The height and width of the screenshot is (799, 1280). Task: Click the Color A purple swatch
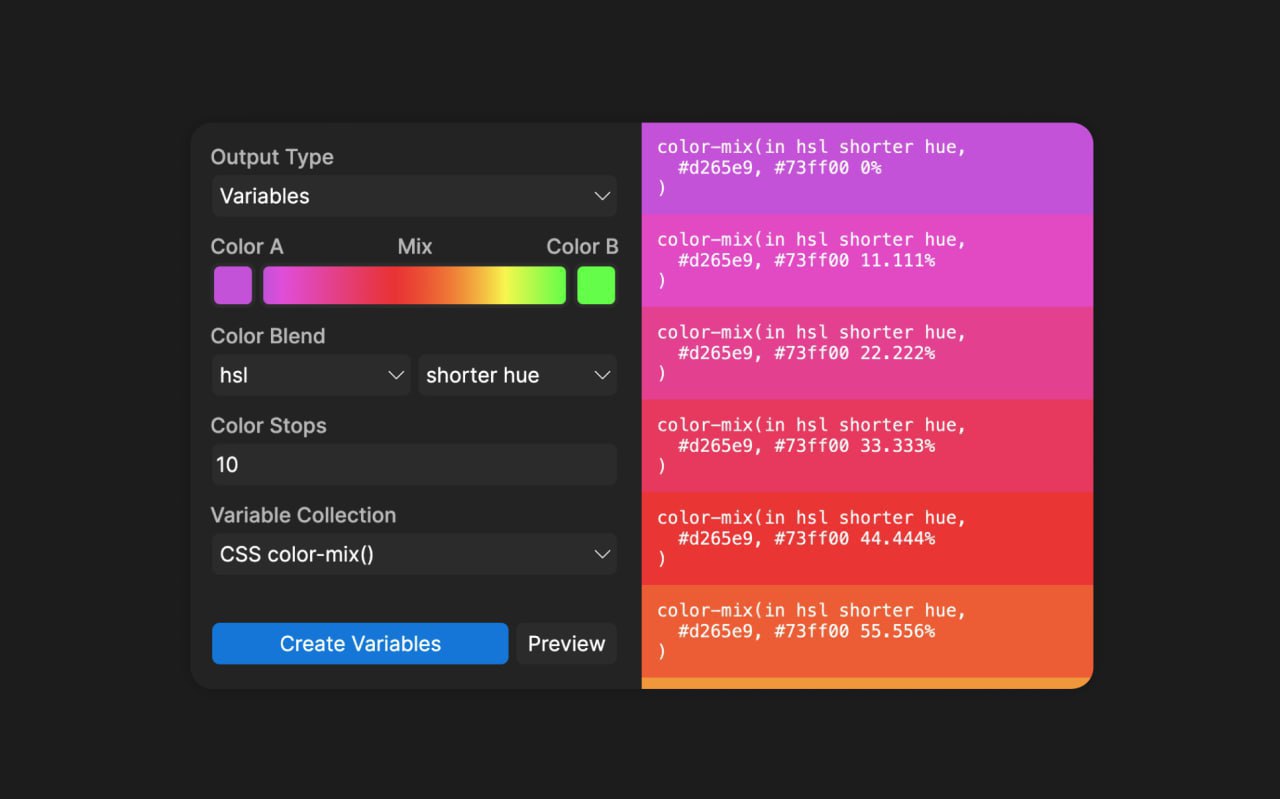233,285
